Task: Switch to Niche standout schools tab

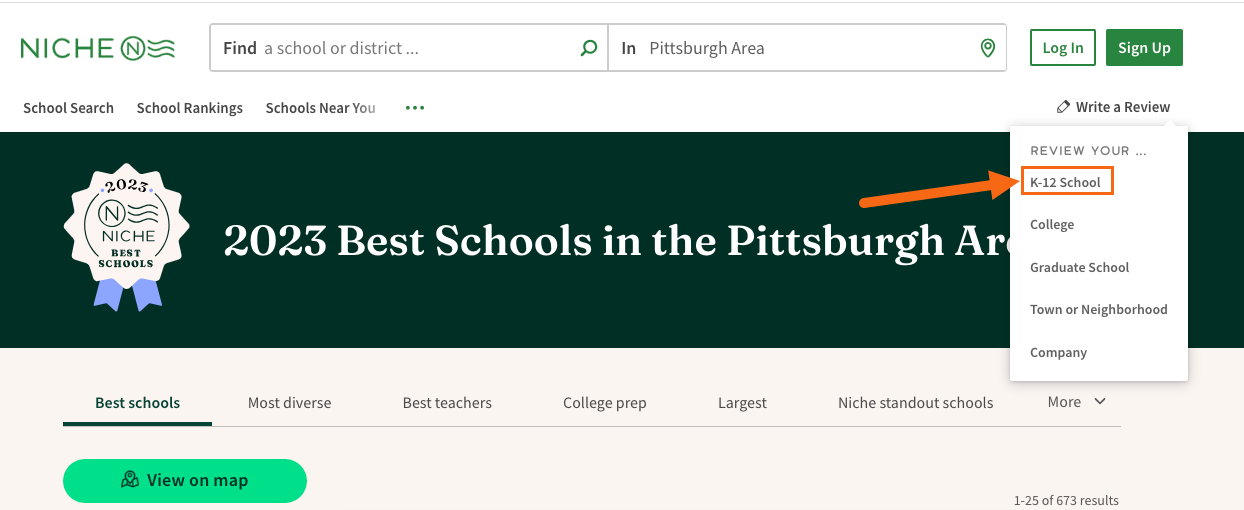Action: 916,403
